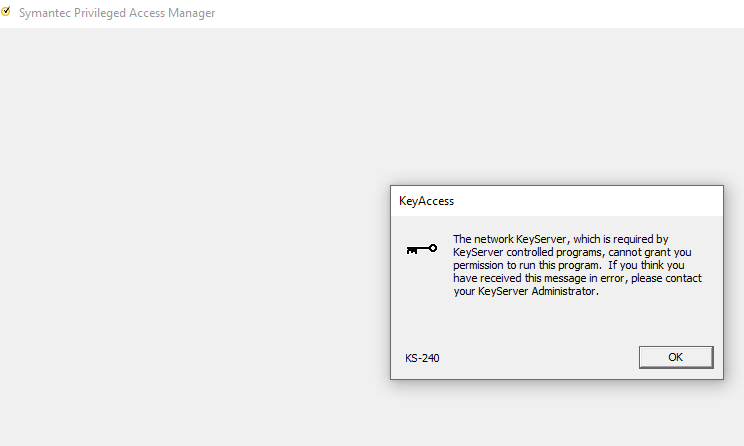744x446 pixels.
Task: Click the KeyAccess dialog title text
Action: click(x=426, y=201)
